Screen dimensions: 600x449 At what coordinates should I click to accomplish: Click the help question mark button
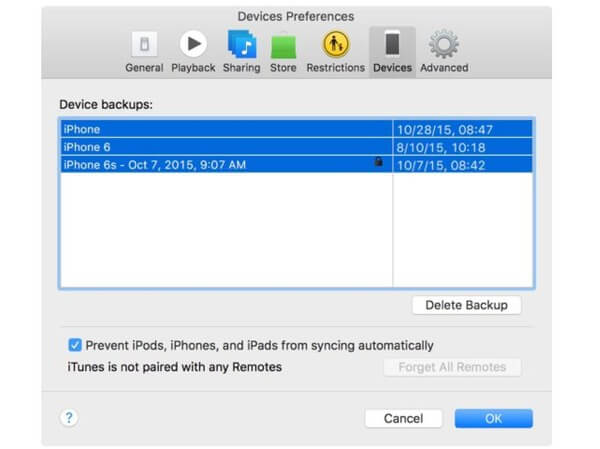(x=69, y=418)
